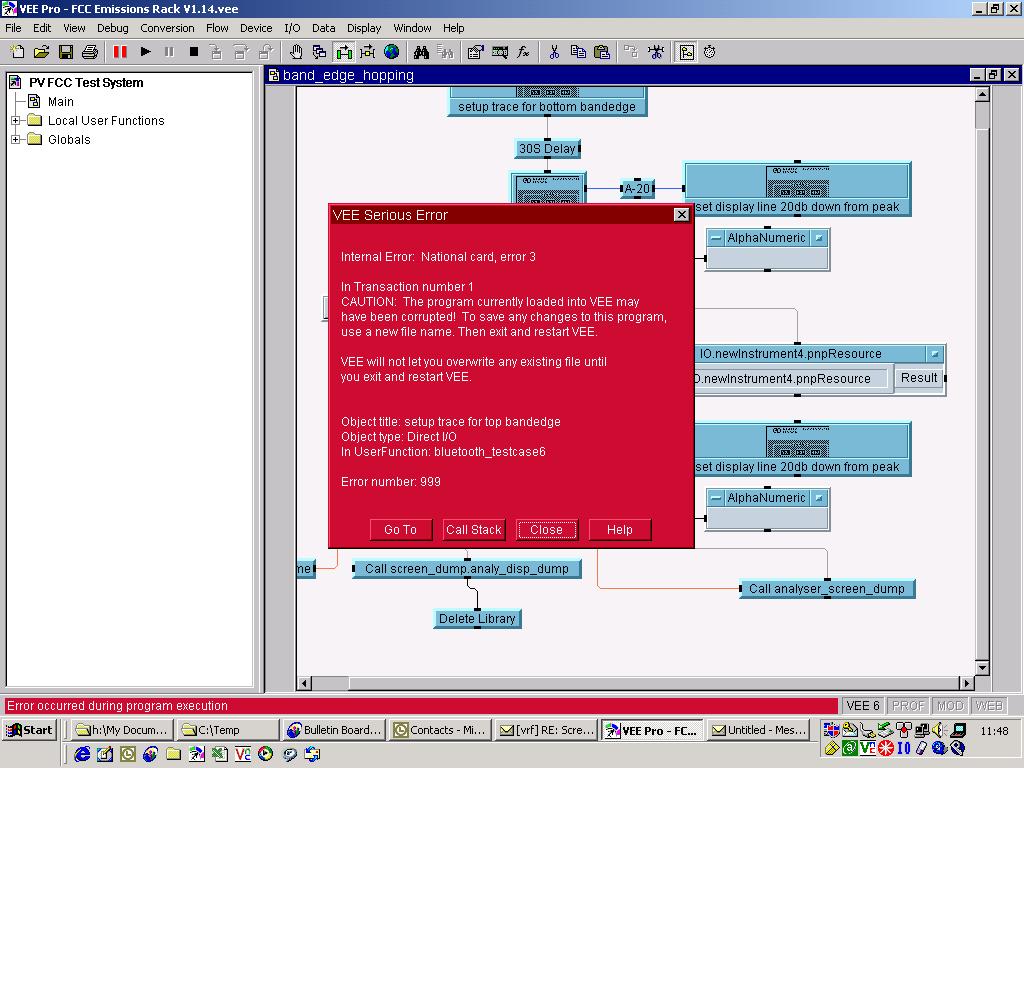This screenshot has width=1024, height=990.
Task: Minimize the upper AlphaNumeric object to icon
Action: click(716, 238)
